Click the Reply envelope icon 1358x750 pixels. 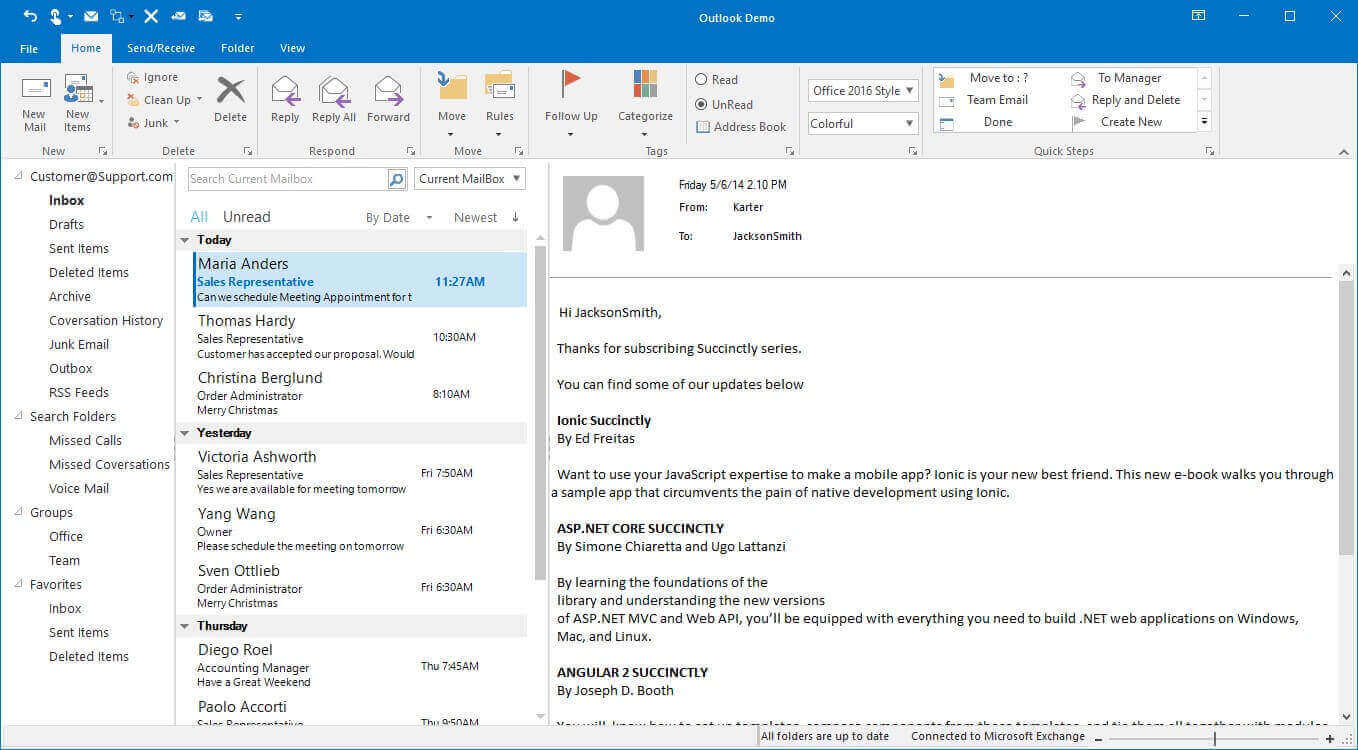(x=285, y=91)
